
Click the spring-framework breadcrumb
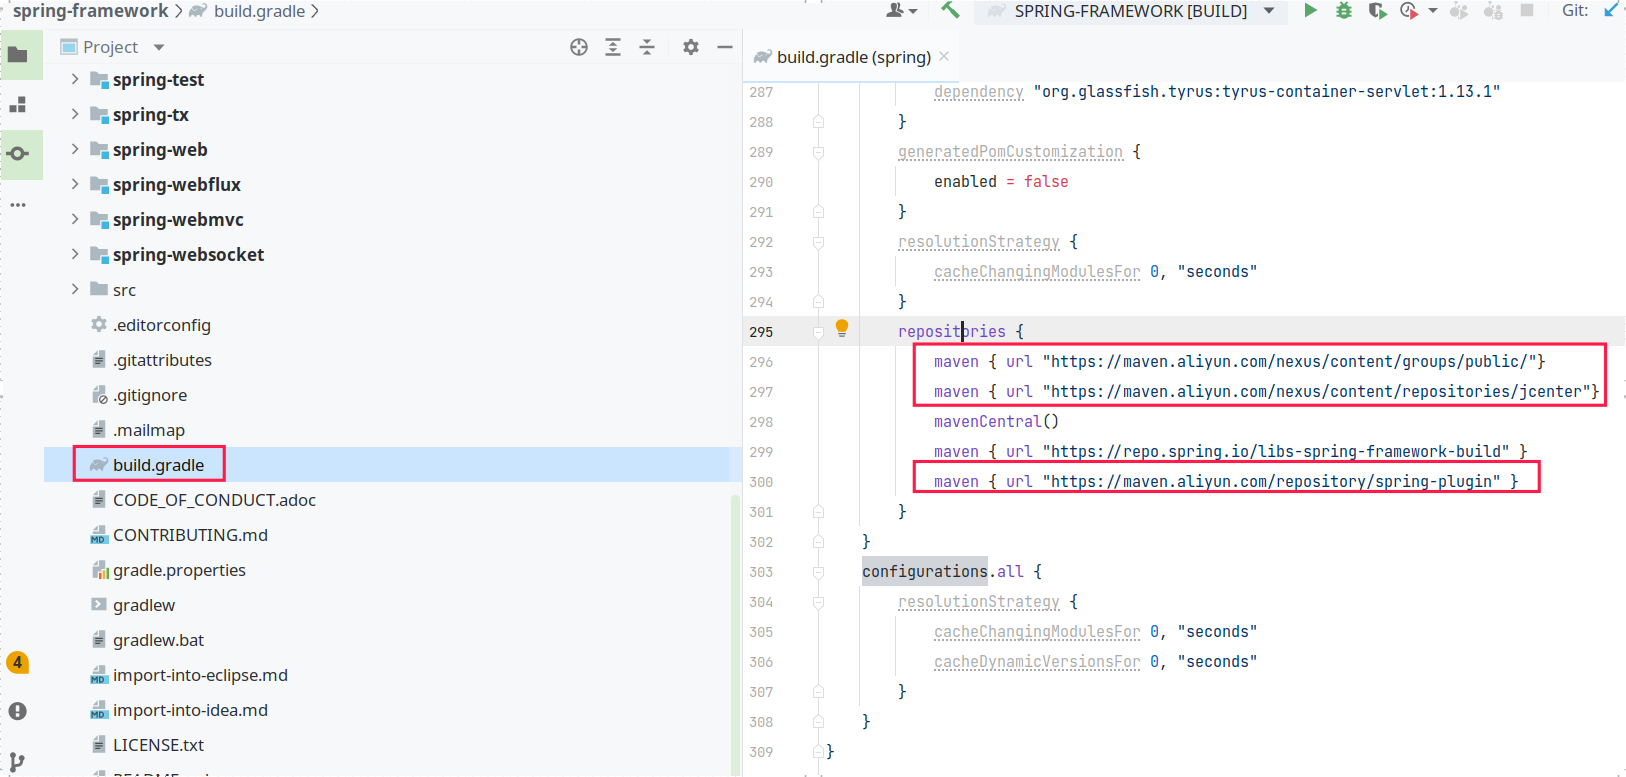pos(91,11)
